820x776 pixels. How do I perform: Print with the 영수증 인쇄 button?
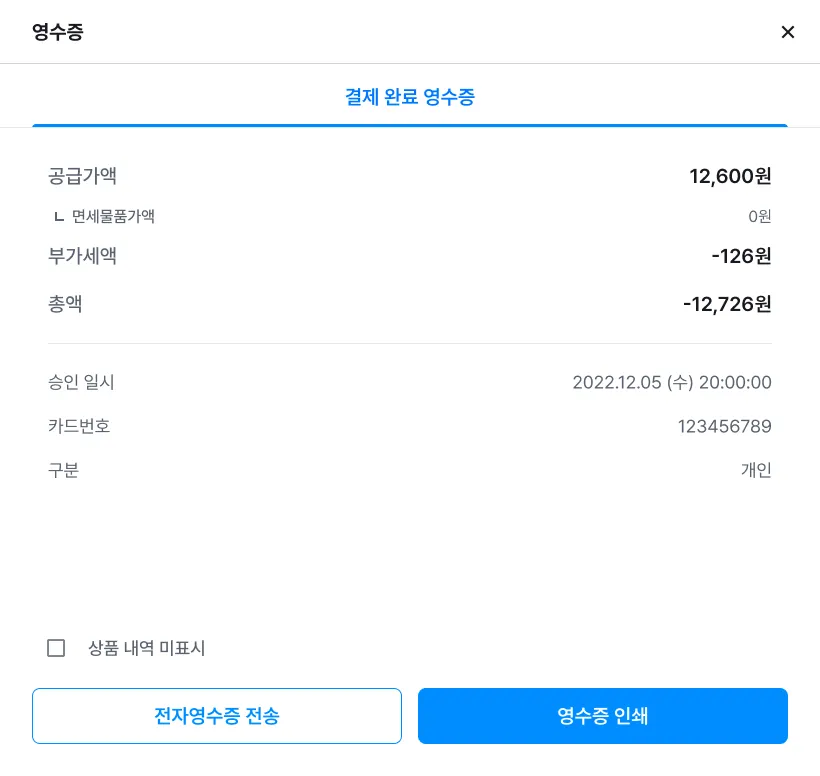coord(602,716)
